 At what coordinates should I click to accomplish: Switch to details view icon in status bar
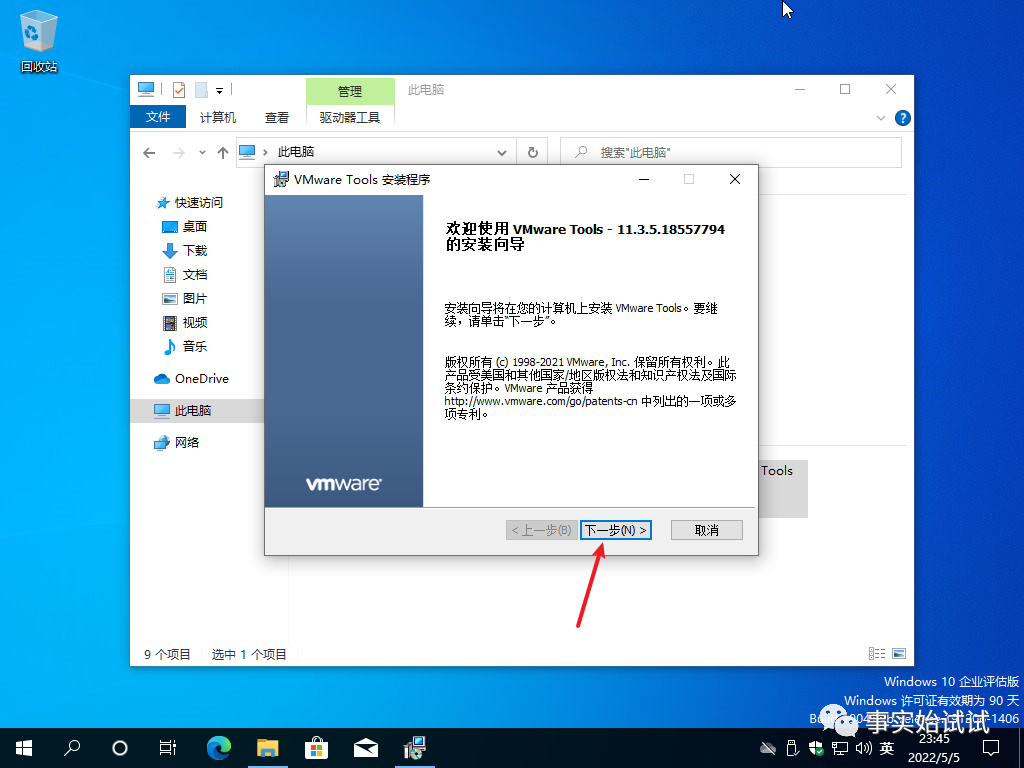pos(877,654)
